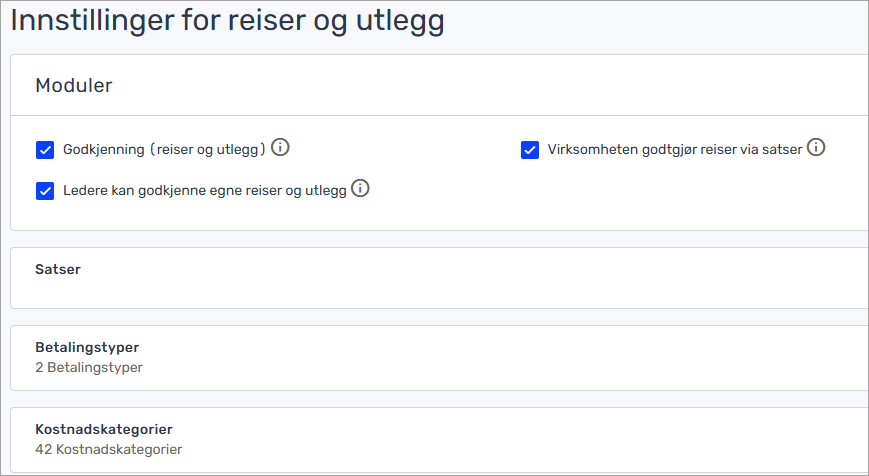Click 'Virksomheten godtgjør reiser via satser' label text
Screen dimensions: 869x476
pyautogui.click(x=675, y=150)
